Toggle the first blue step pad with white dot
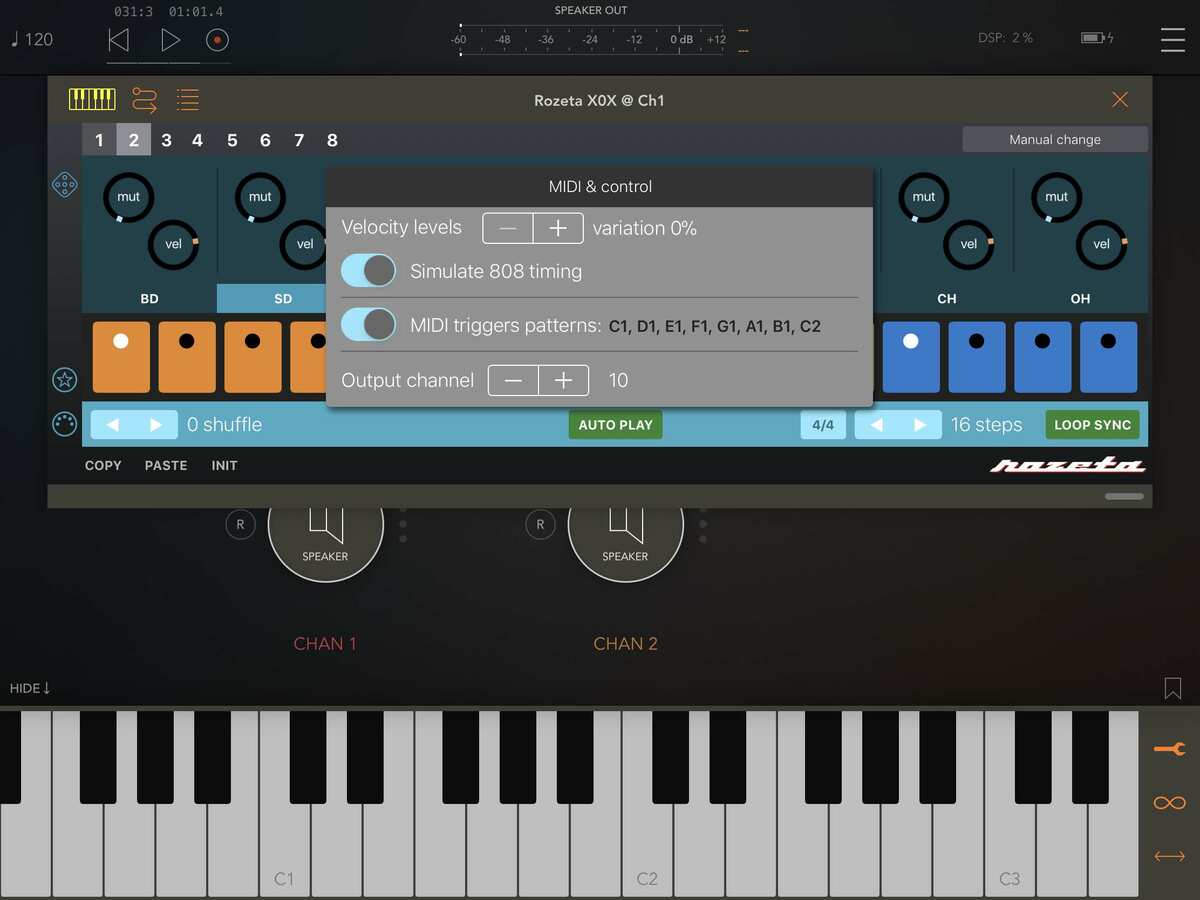 coord(911,357)
